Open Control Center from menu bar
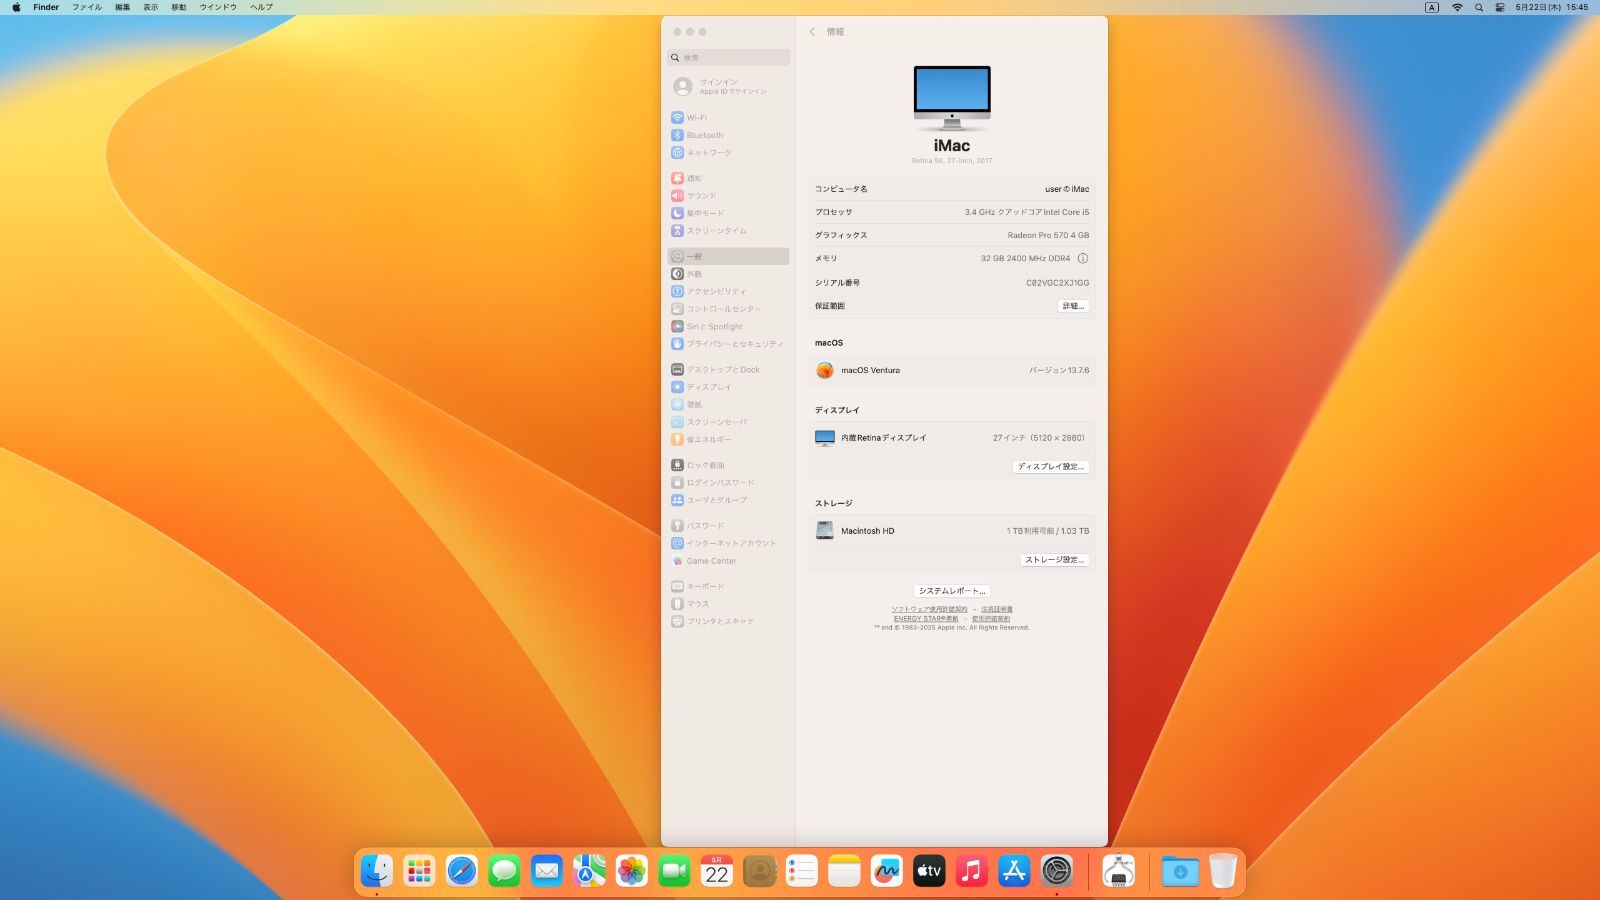 pos(1500,7)
